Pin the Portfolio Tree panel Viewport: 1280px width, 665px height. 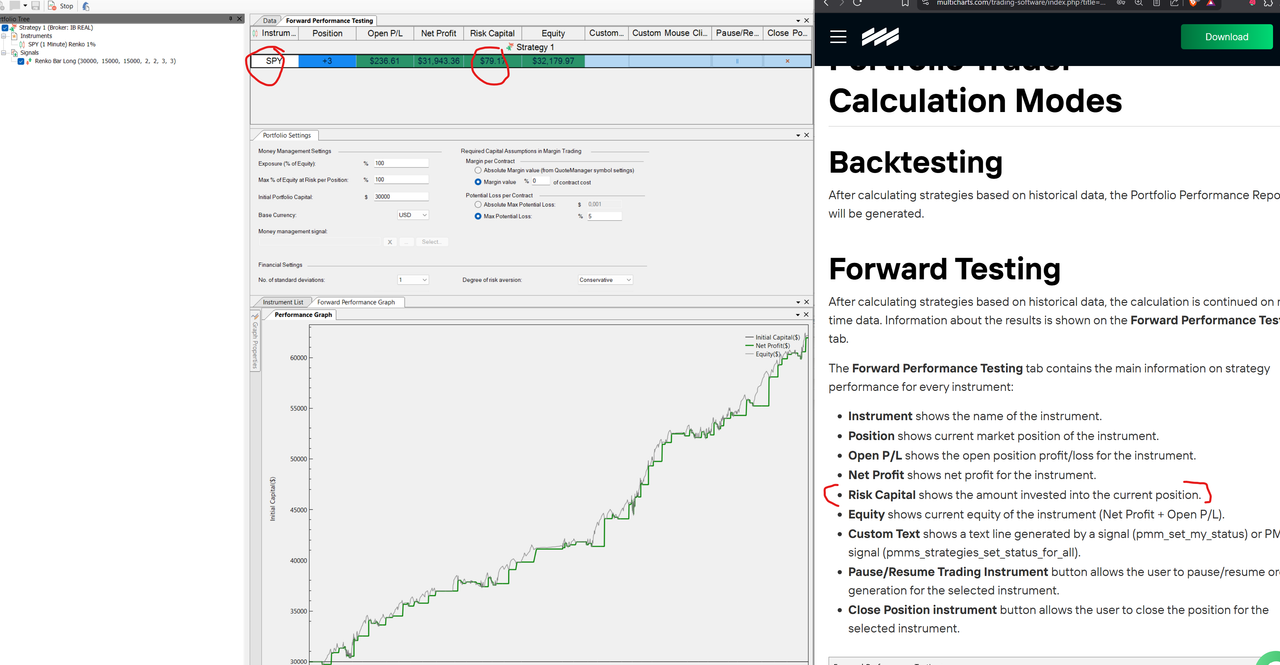coord(231,19)
